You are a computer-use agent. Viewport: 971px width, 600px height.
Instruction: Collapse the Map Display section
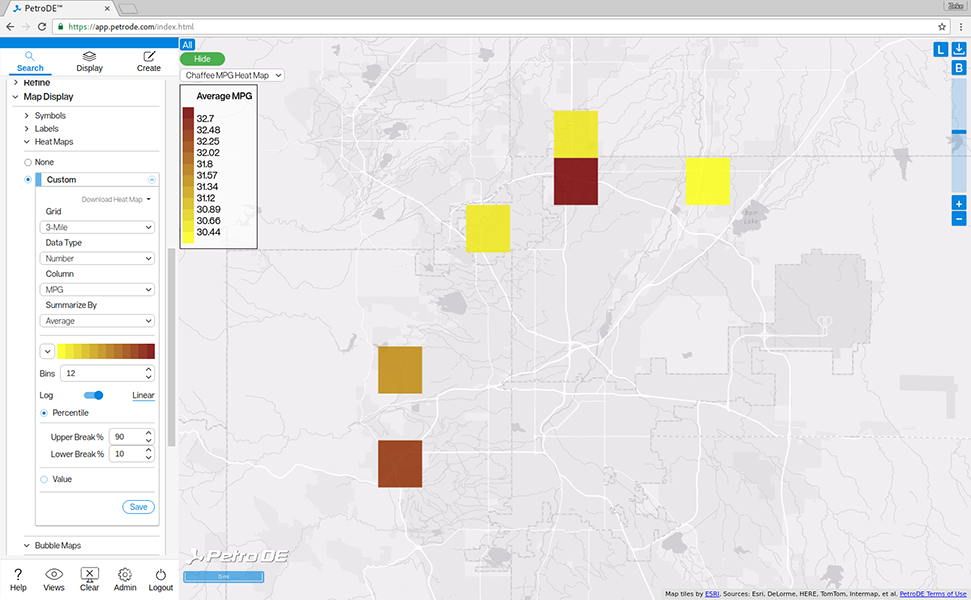(x=16, y=97)
